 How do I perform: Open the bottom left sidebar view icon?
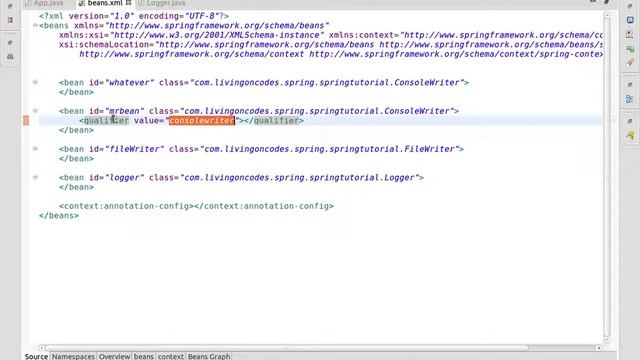10,57
